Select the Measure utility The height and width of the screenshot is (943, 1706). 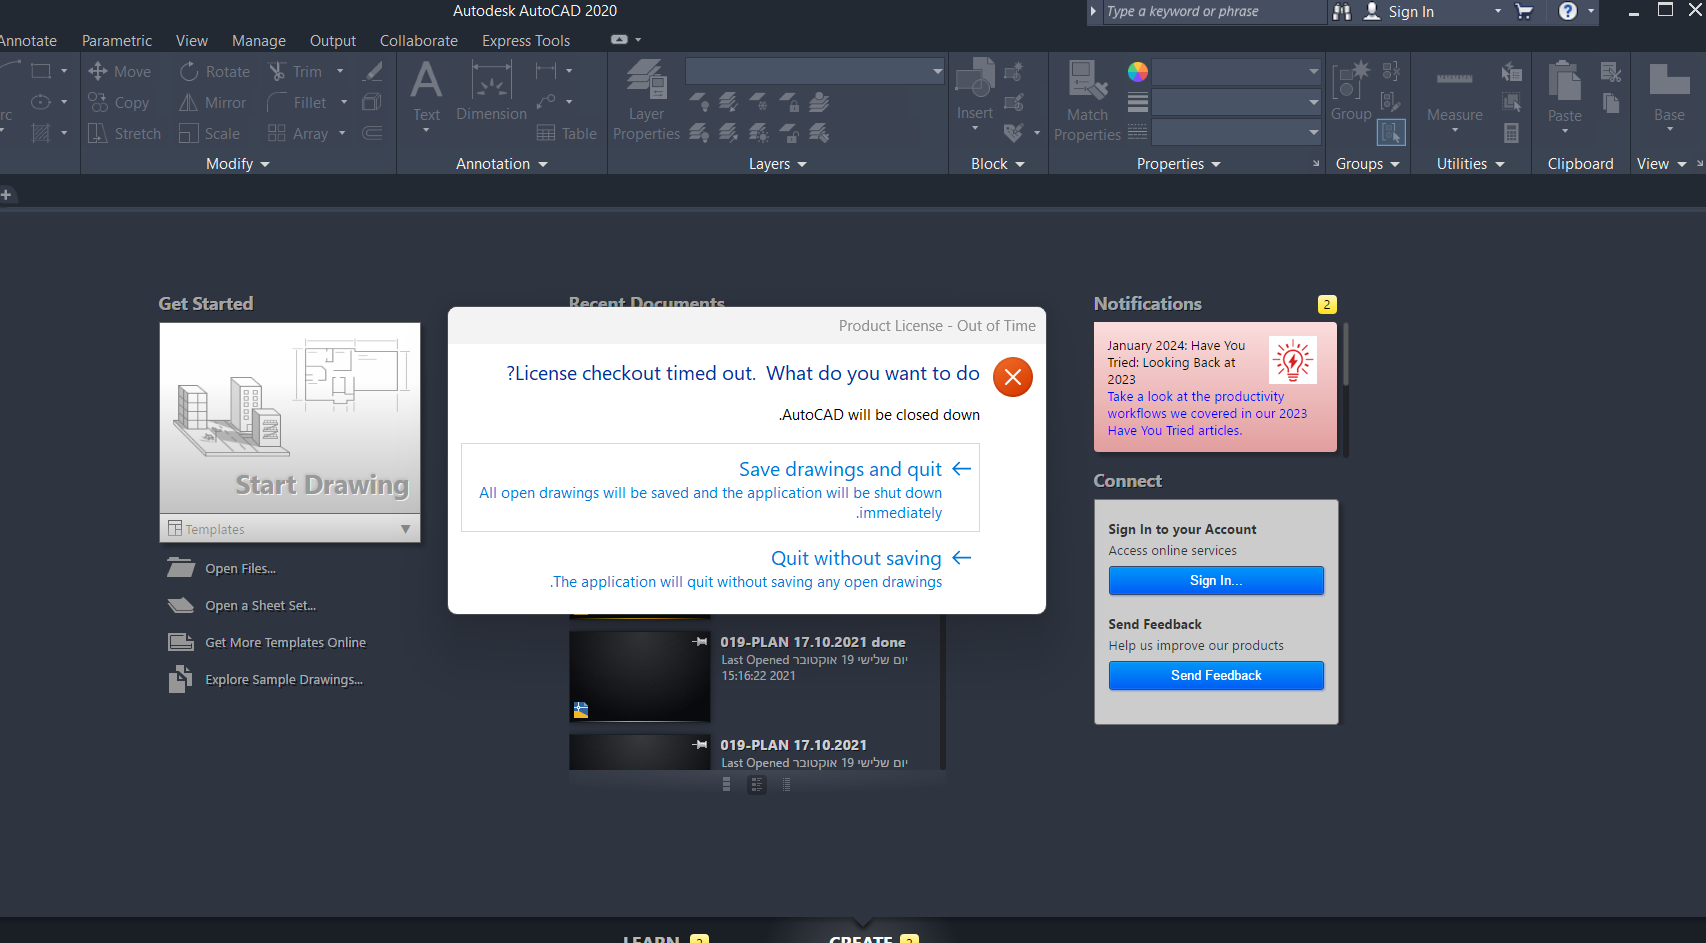(x=1454, y=96)
